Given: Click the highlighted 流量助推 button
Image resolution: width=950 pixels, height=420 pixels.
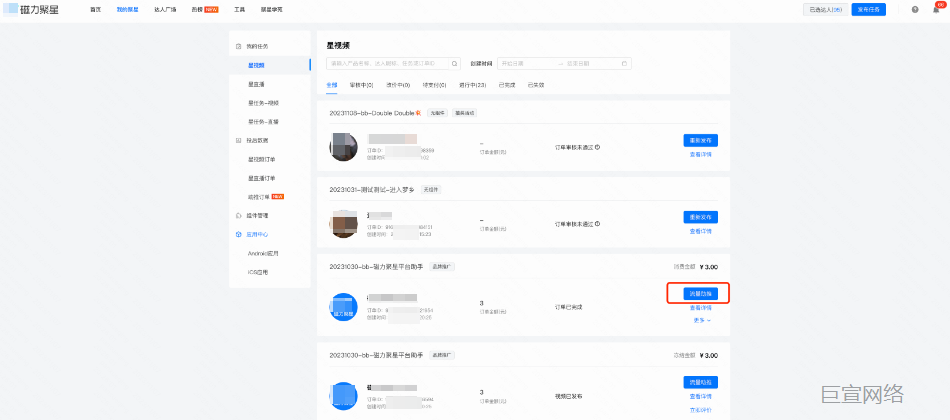Looking at the screenshot, I should click(700, 294).
